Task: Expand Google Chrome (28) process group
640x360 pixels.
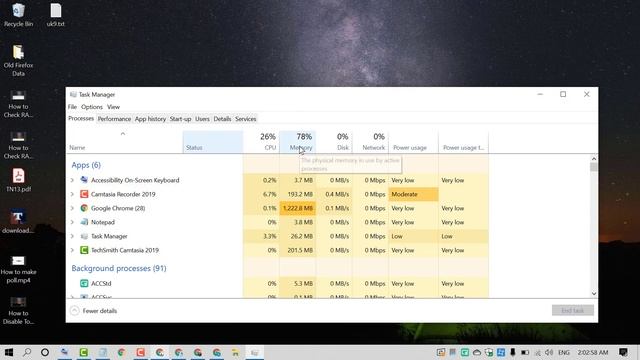Action: pos(72,208)
